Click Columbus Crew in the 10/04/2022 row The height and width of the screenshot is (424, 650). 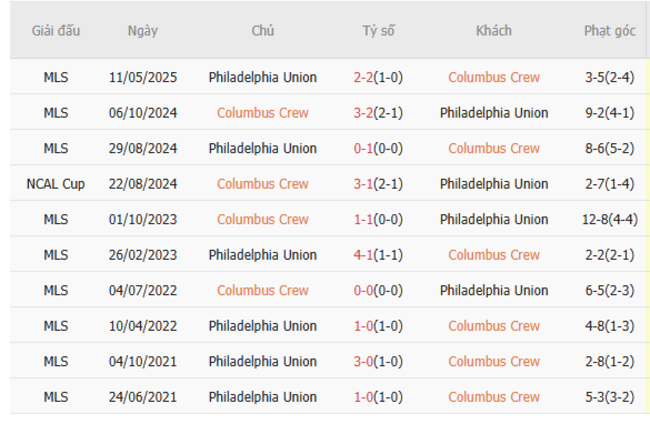(494, 326)
